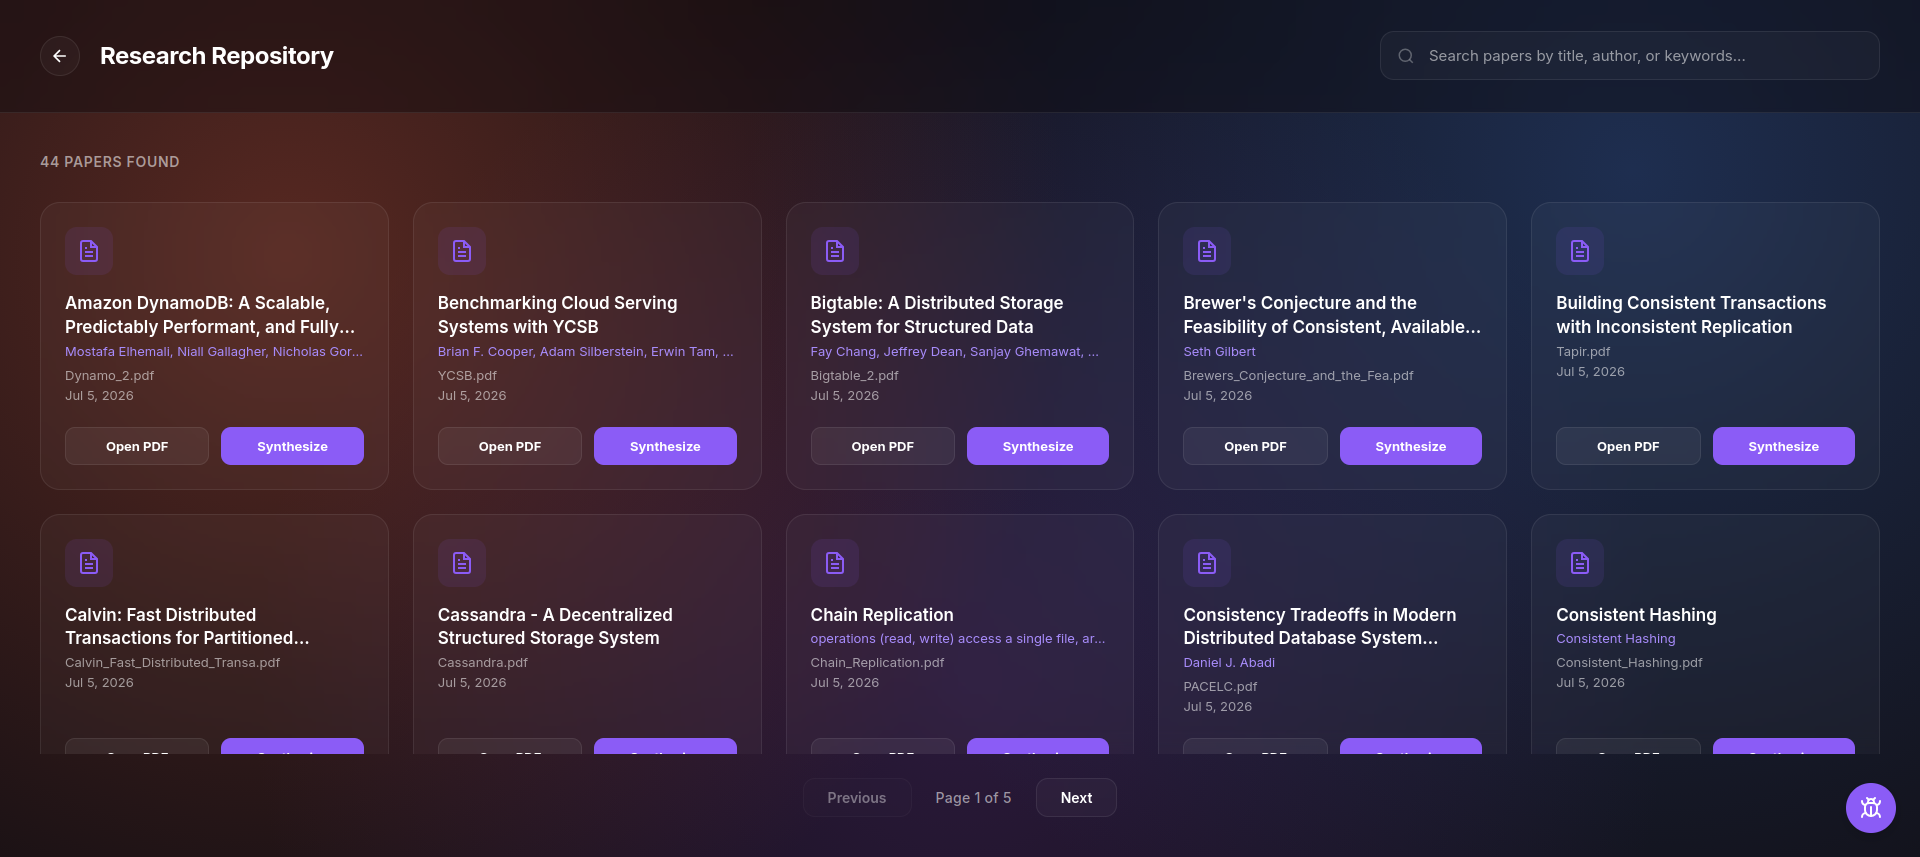Click document icon on Benchmarking Cloud Serving card
The image size is (1920, 857).
(x=462, y=251)
